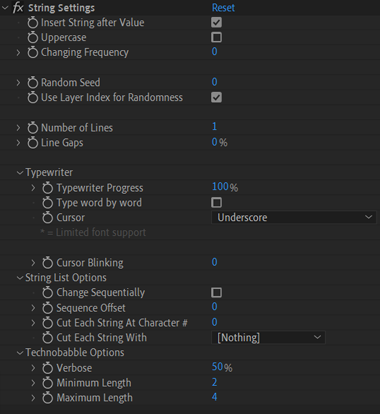Open the Cut Each String With dropdown

pyautogui.click(x=268, y=337)
